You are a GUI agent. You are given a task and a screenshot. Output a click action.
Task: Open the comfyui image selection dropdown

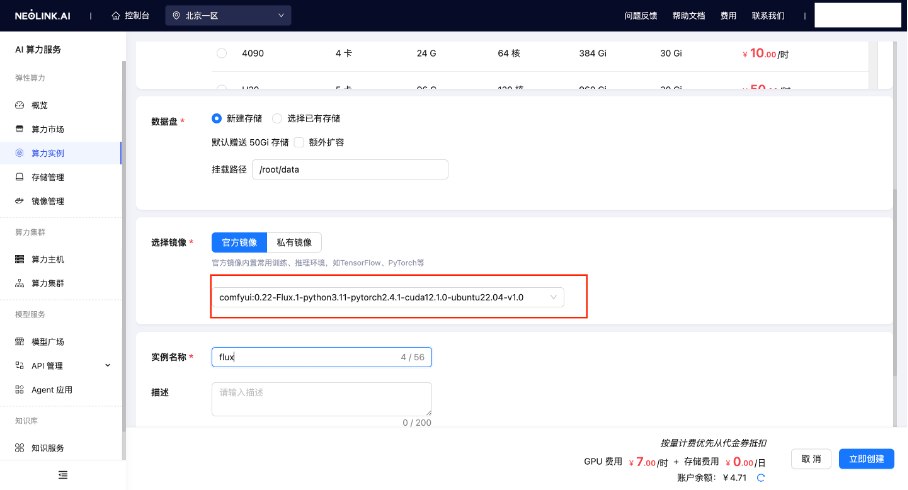click(387, 297)
